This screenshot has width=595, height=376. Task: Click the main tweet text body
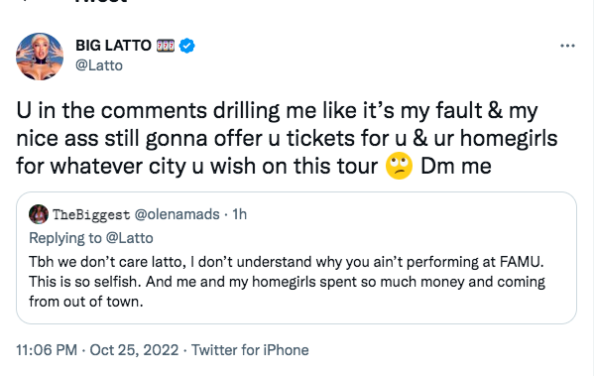point(287,138)
